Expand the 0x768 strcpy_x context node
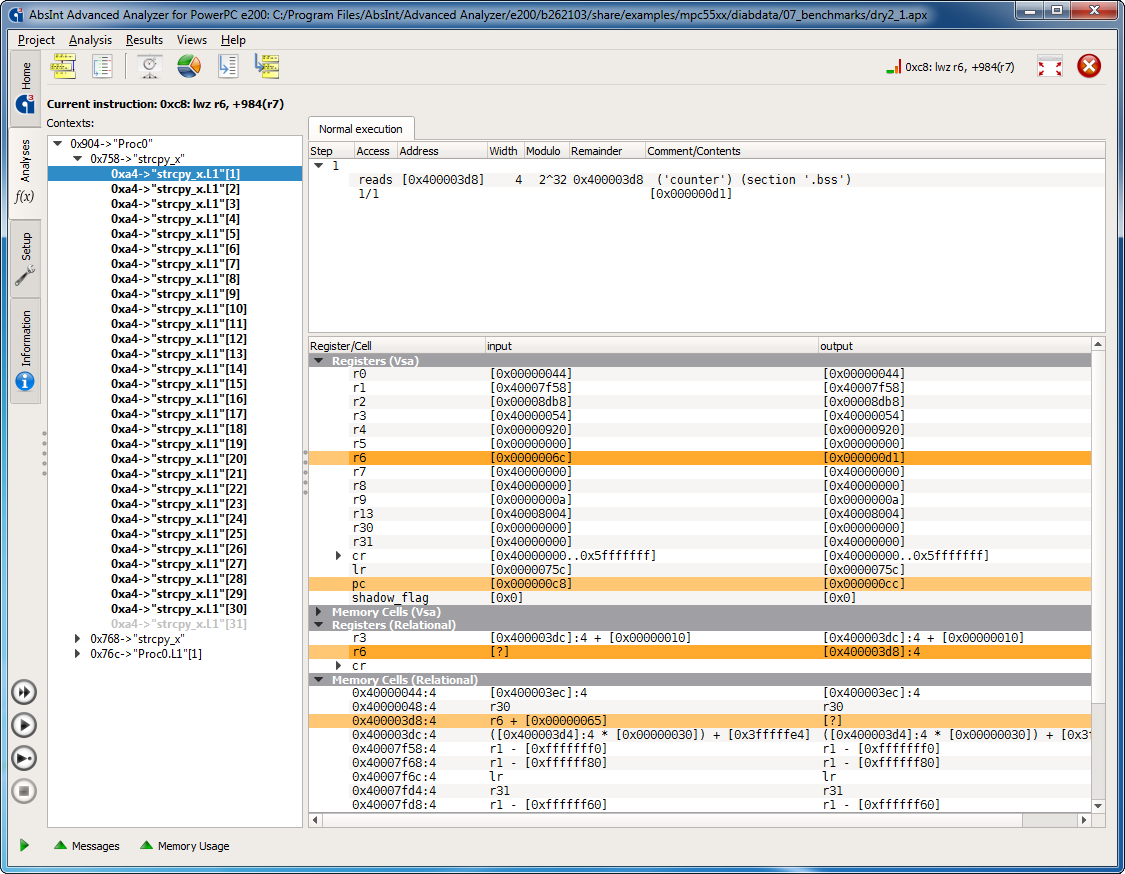The height and width of the screenshot is (874, 1125). (79, 639)
